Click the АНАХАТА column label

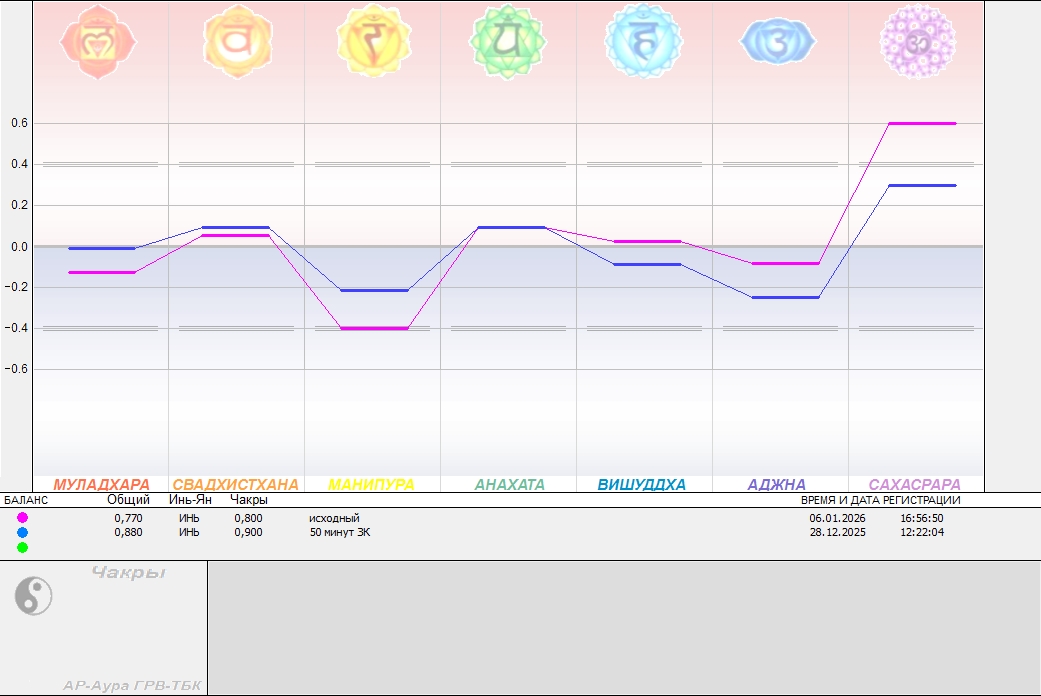coord(509,485)
